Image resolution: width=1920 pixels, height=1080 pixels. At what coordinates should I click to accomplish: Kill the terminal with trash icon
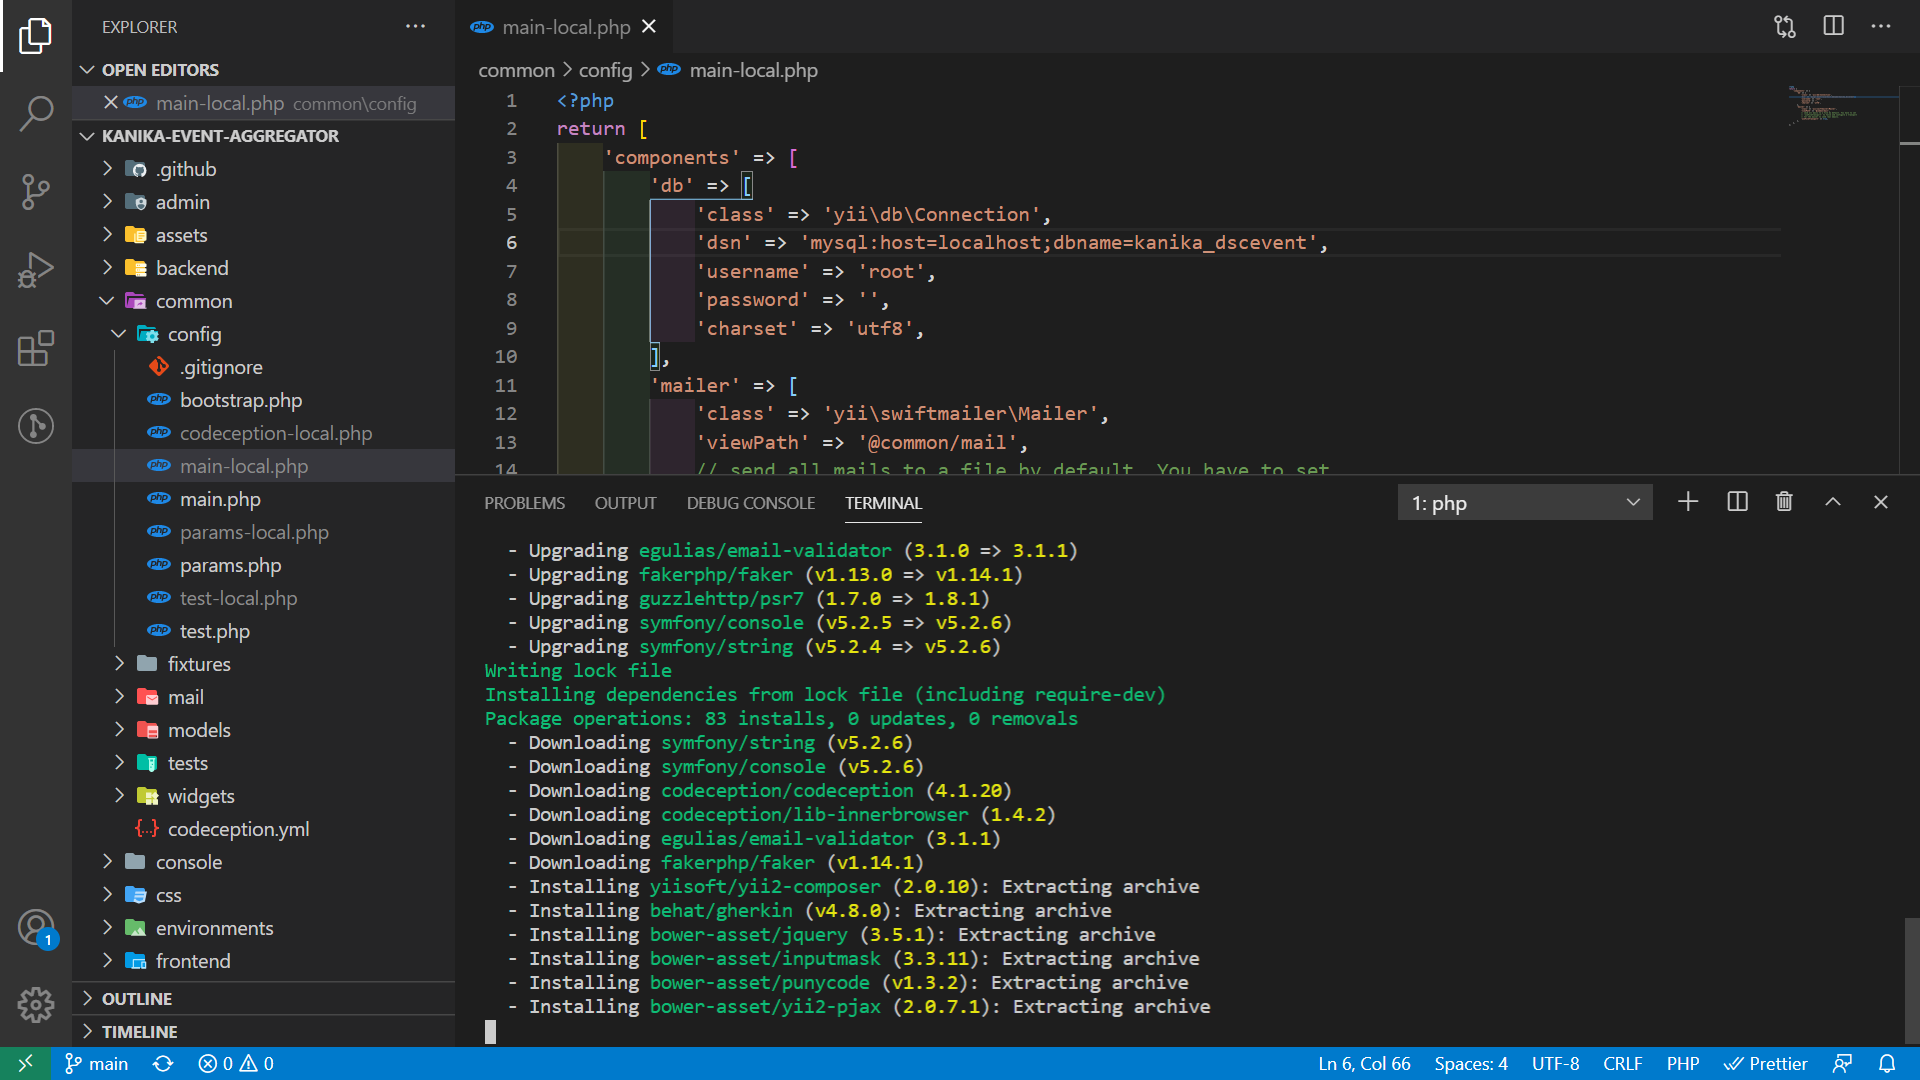pyautogui.click(x=1784, y=502)
